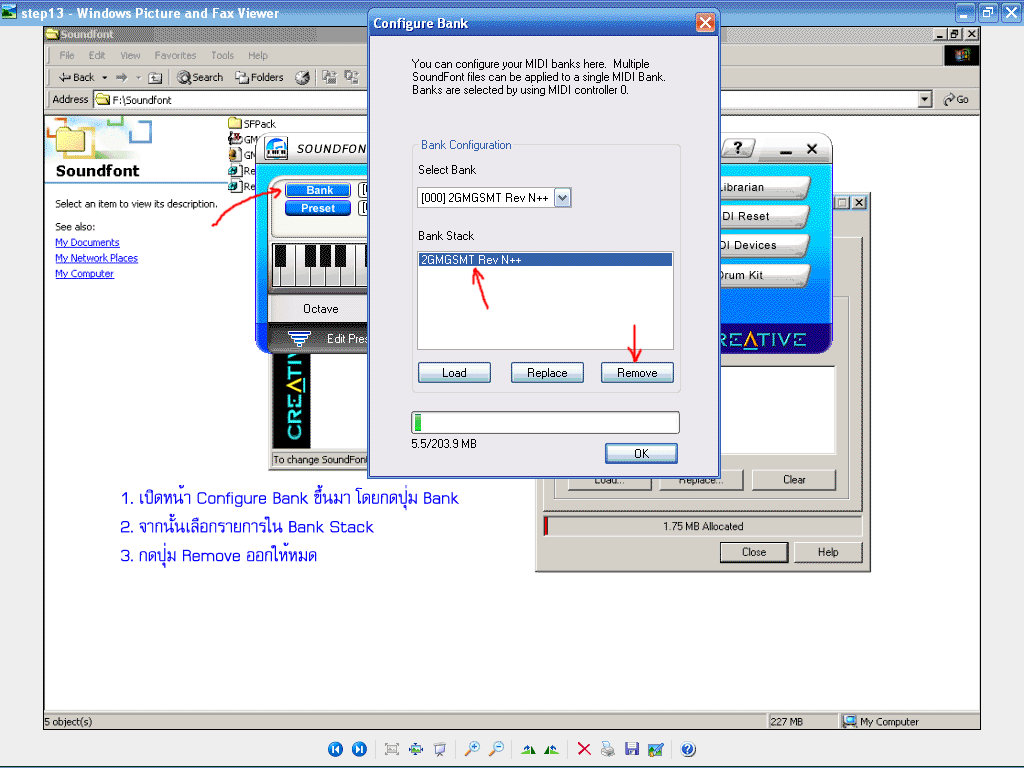Close the Configure Bank dialog
Viewport: 1024px width, 768px height.
pyautogui.click(x=705, y=23)
